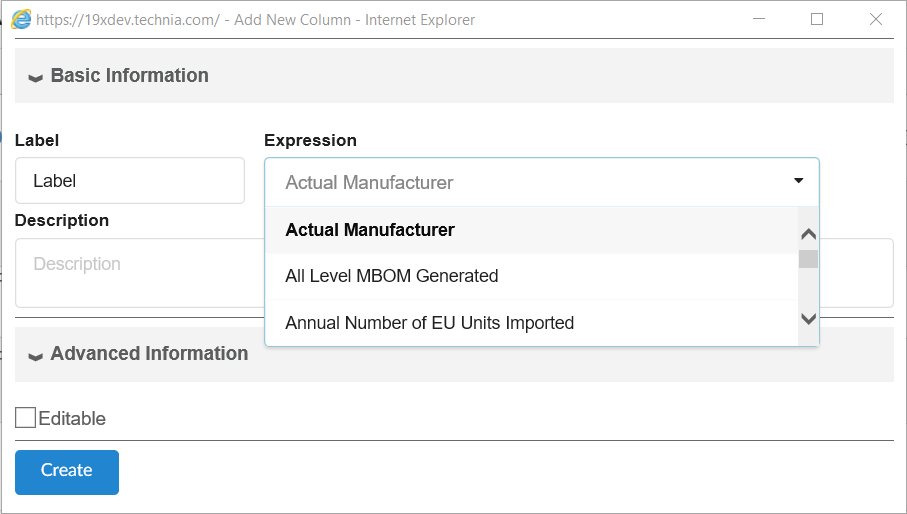Click the dropdown list scrollbar thumb
907x514 pixels.
coord(808,260)
